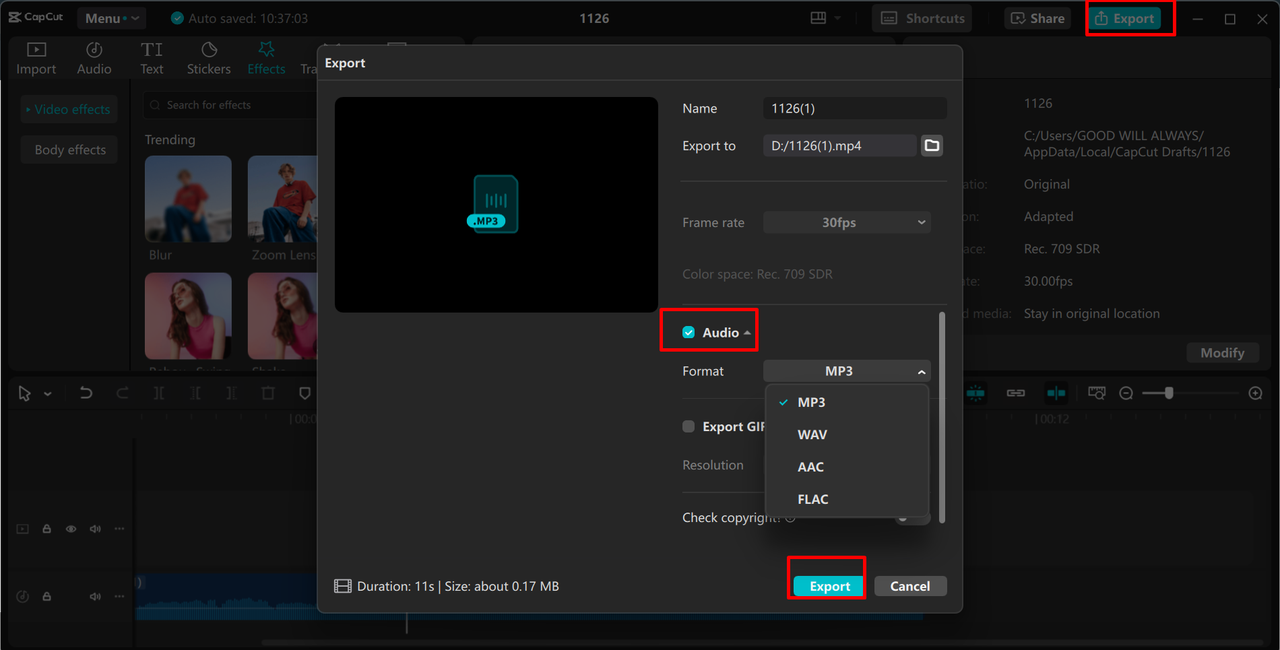Open the Body effects category
The width and height of the screenshot is (1280, 650).
coord(69,150)
